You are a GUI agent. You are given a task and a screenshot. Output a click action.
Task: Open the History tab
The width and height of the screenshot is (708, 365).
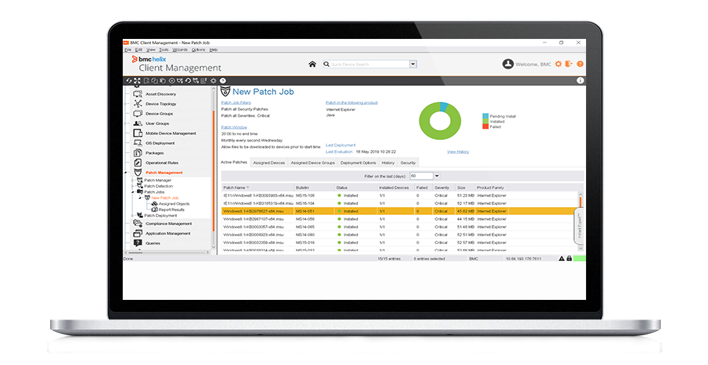[x=388, y=163]
